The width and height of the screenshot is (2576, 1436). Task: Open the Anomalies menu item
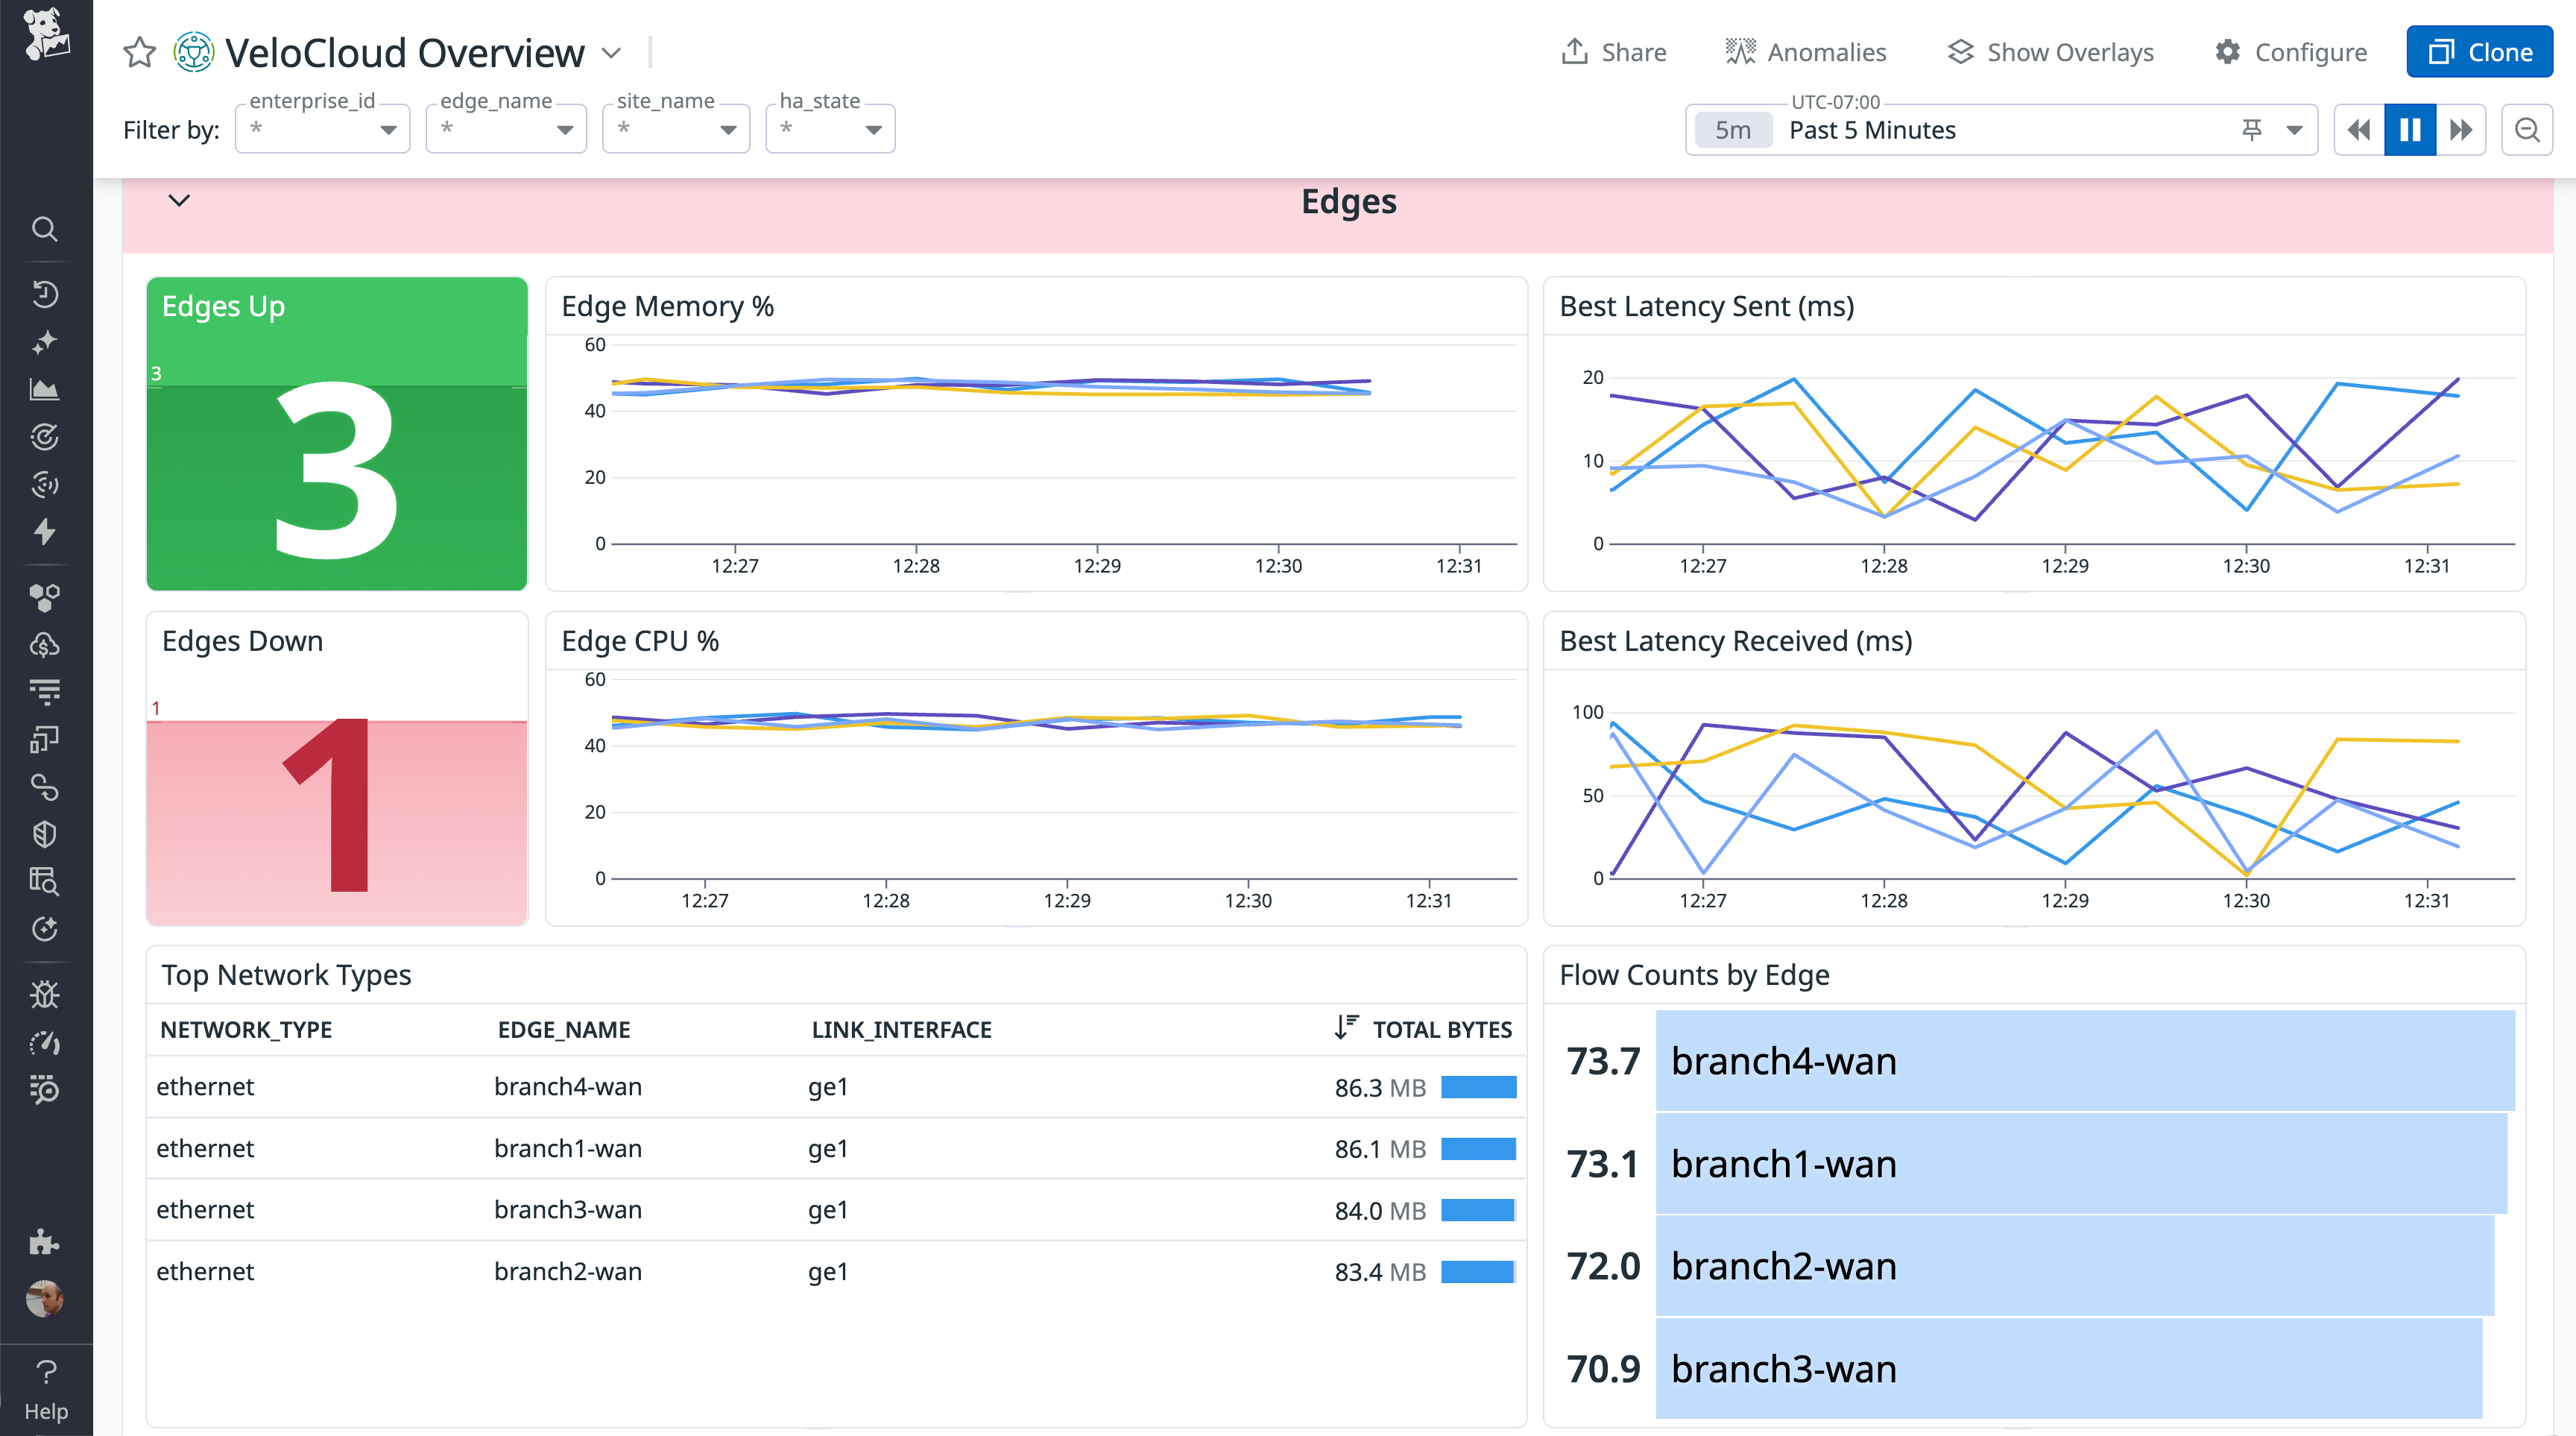click(x=1806, y=52)
